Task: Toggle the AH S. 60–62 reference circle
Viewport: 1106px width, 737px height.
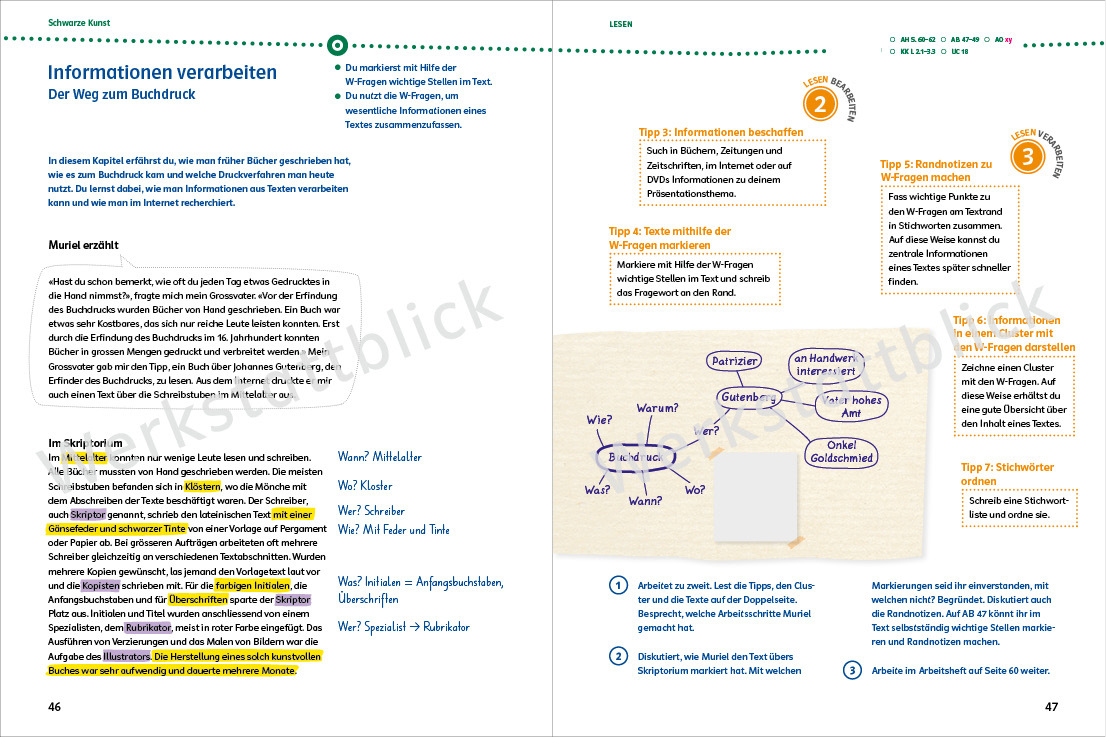Action: click(x=893, y=40)
